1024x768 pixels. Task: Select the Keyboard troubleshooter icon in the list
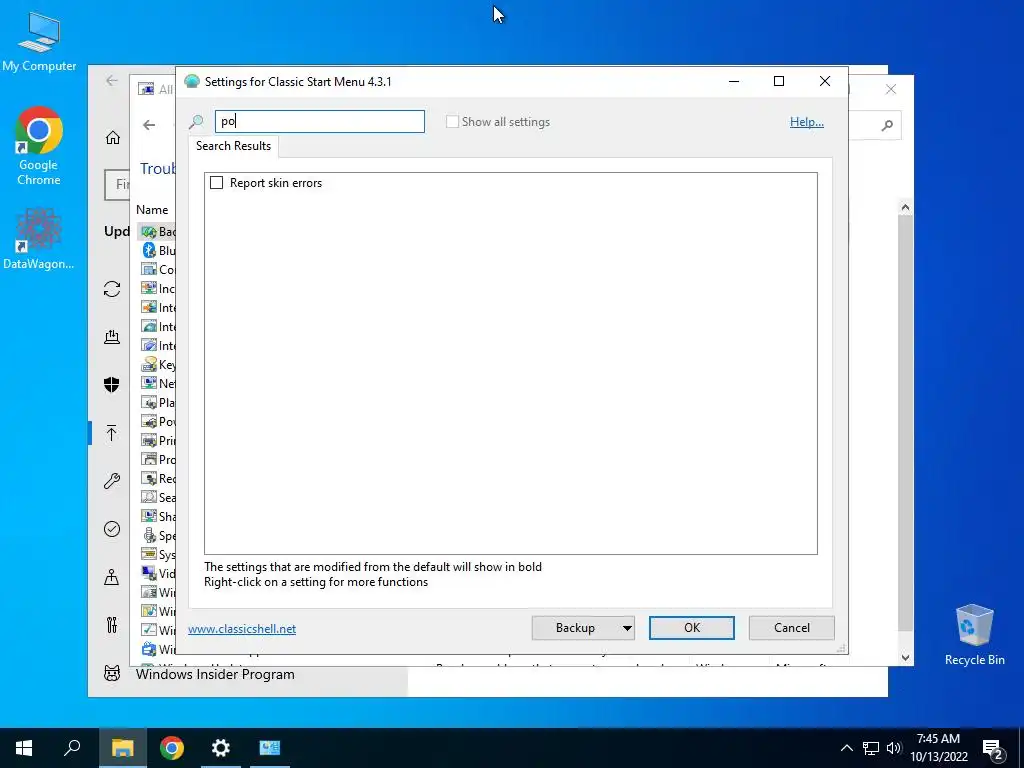pyautogui.click(x=149, y=364)
